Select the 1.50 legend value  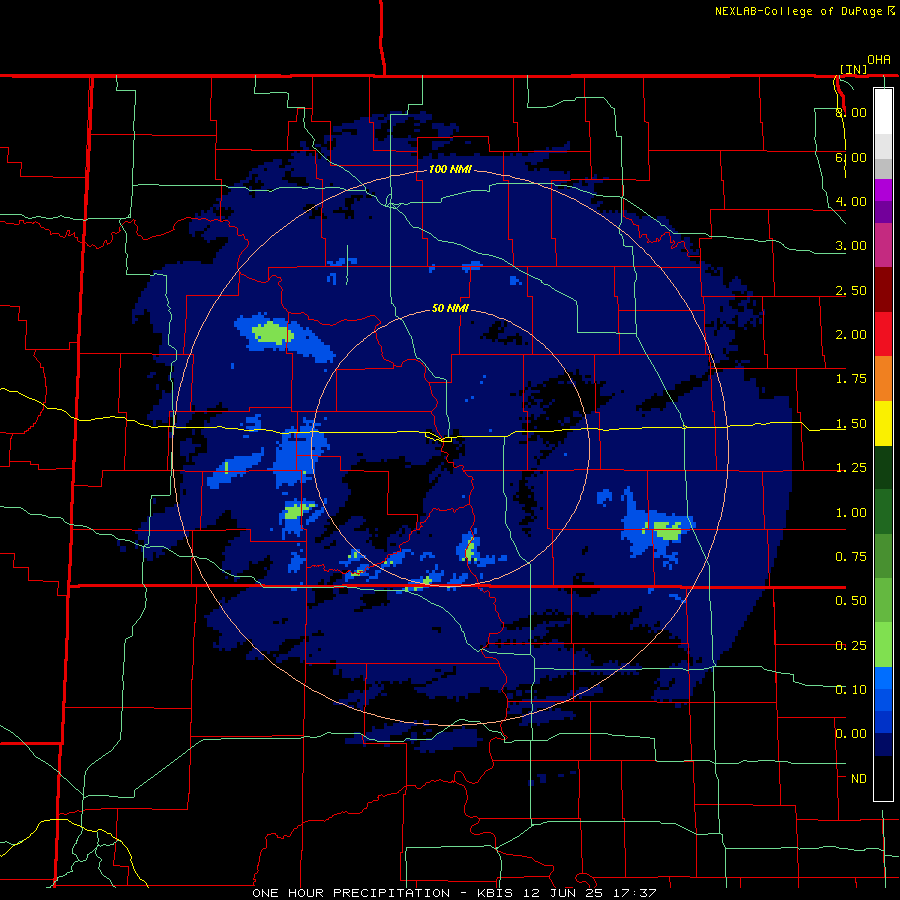pyautogui.click(x=851, y=424)
